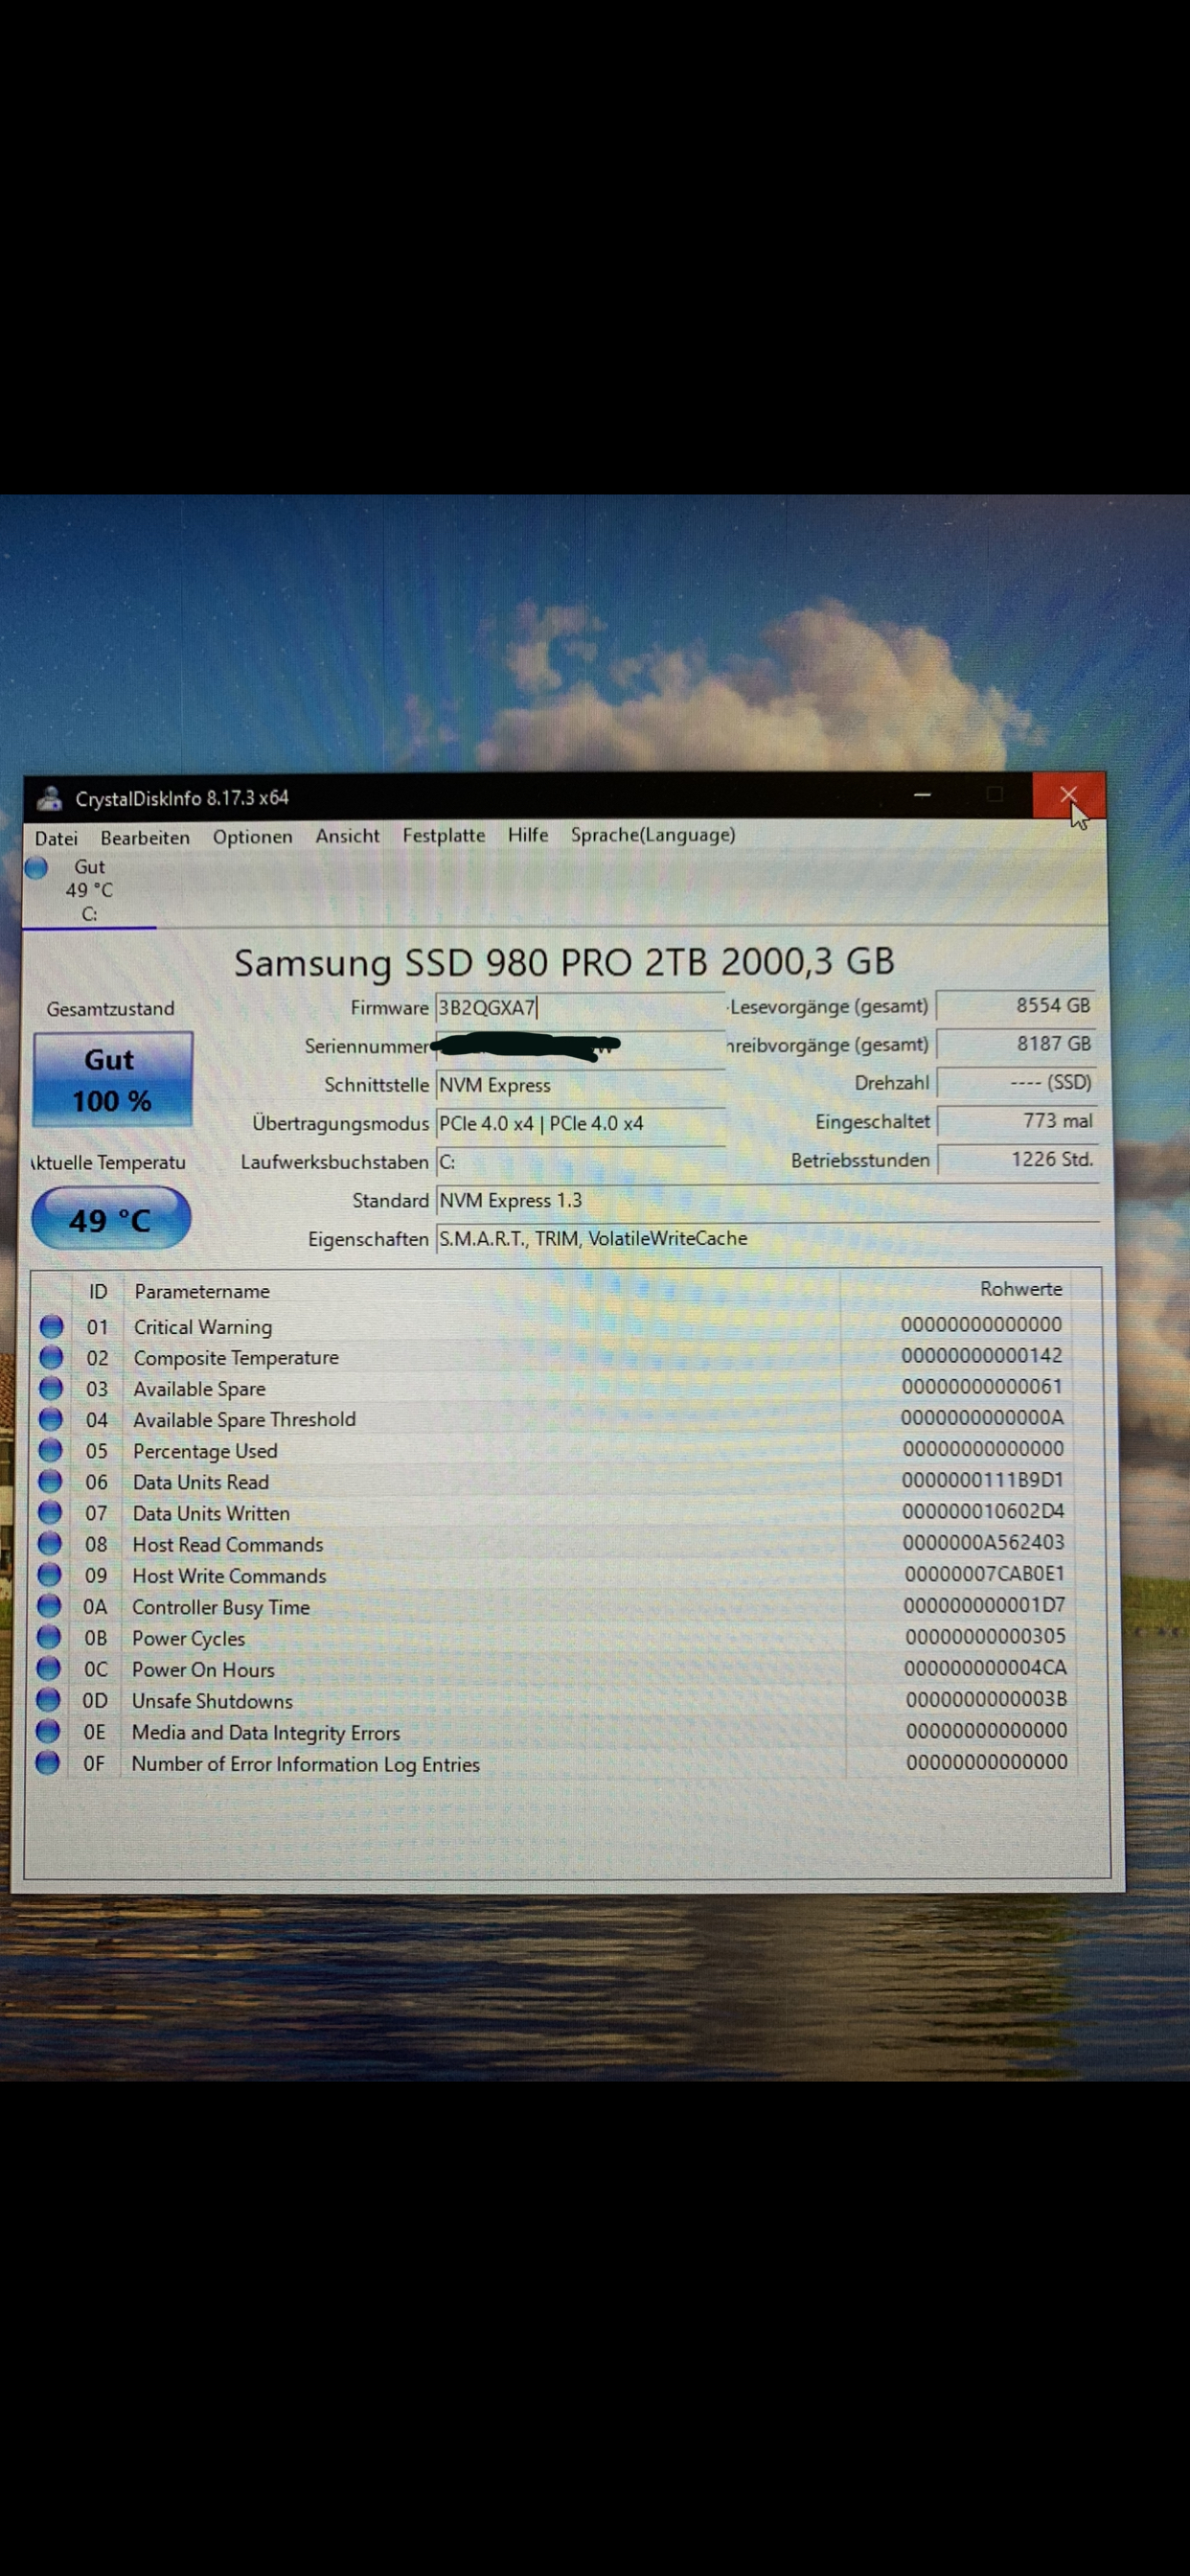
Task: Click the status orb for Data Units Read
Action: pyautogui.click(x=50, y=1482)
